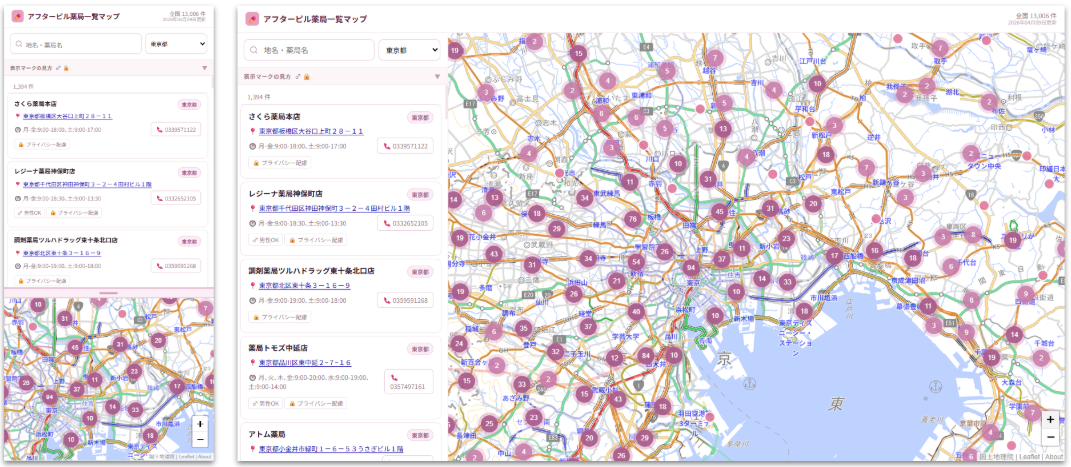This screenshot has height=467, width=1071.
Task: Open the さくら薬局本店 address link in mobile list
Action: [67, 116]
